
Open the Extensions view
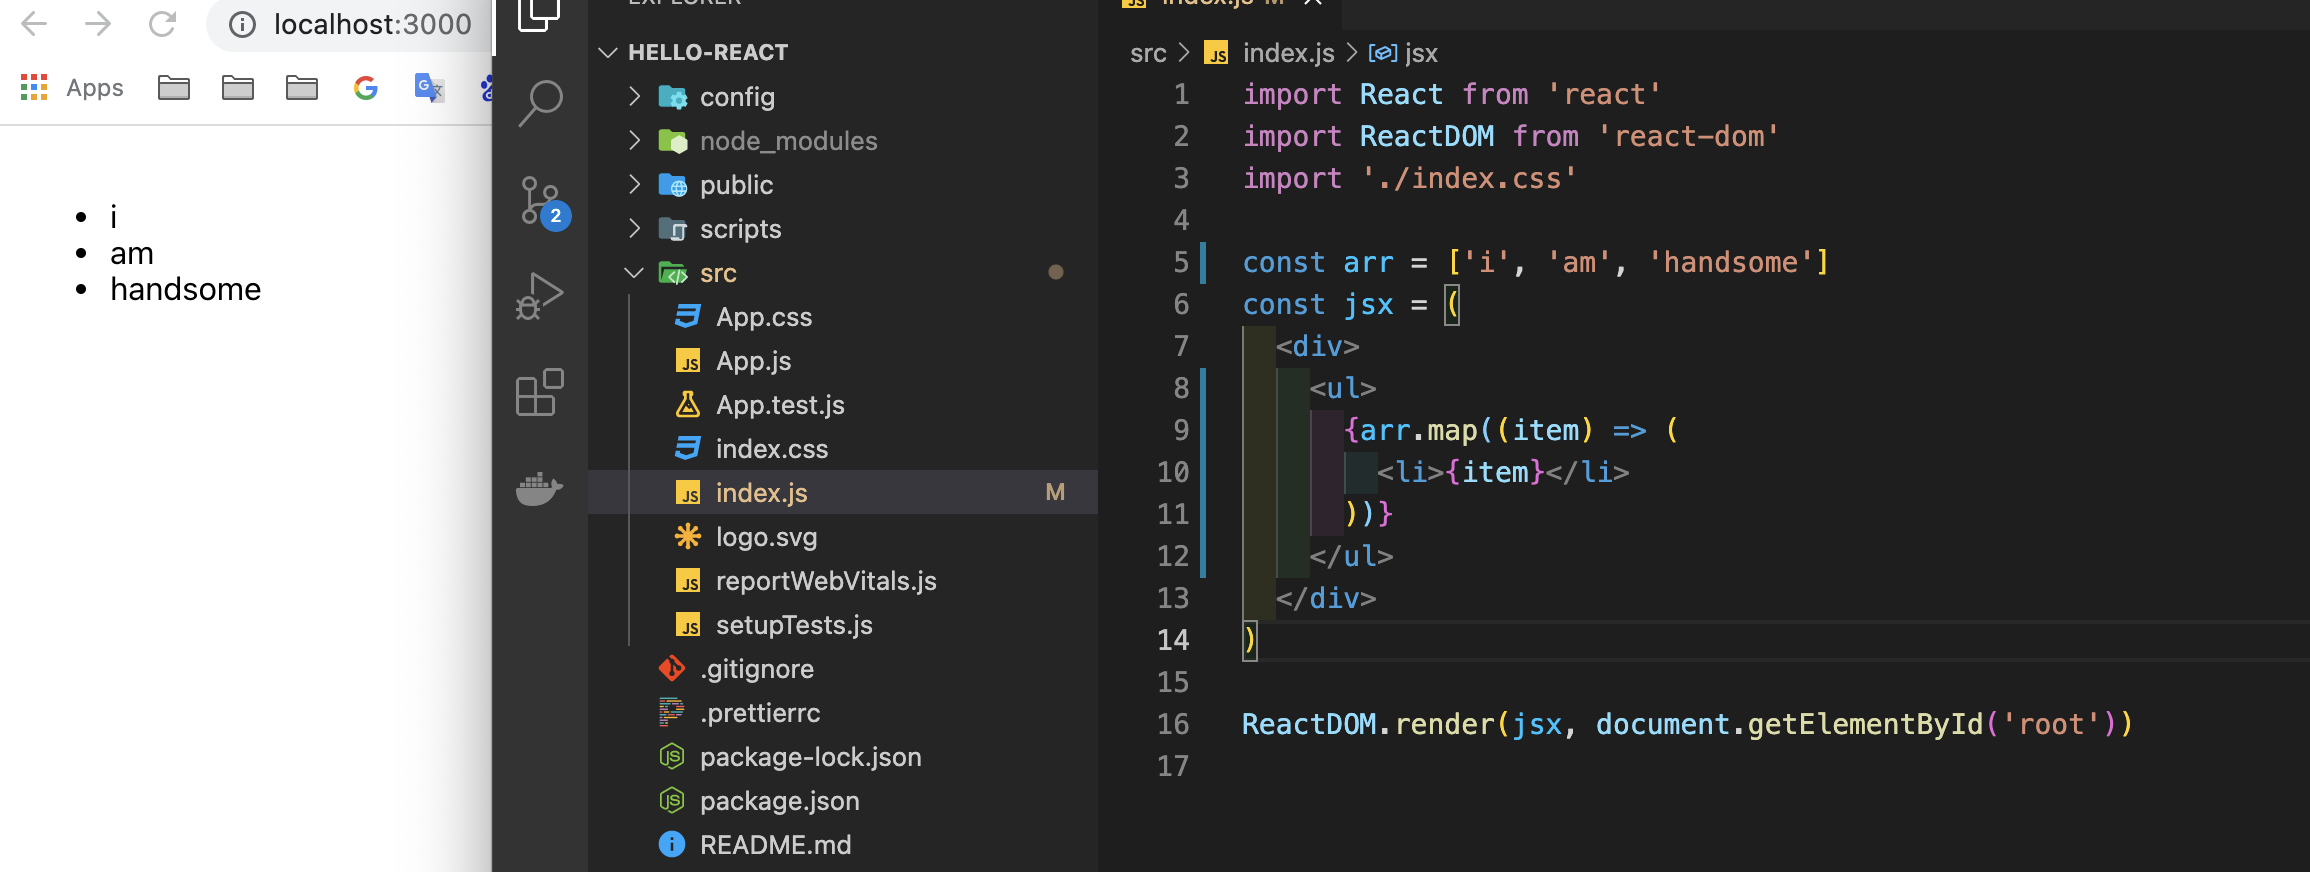540,392
